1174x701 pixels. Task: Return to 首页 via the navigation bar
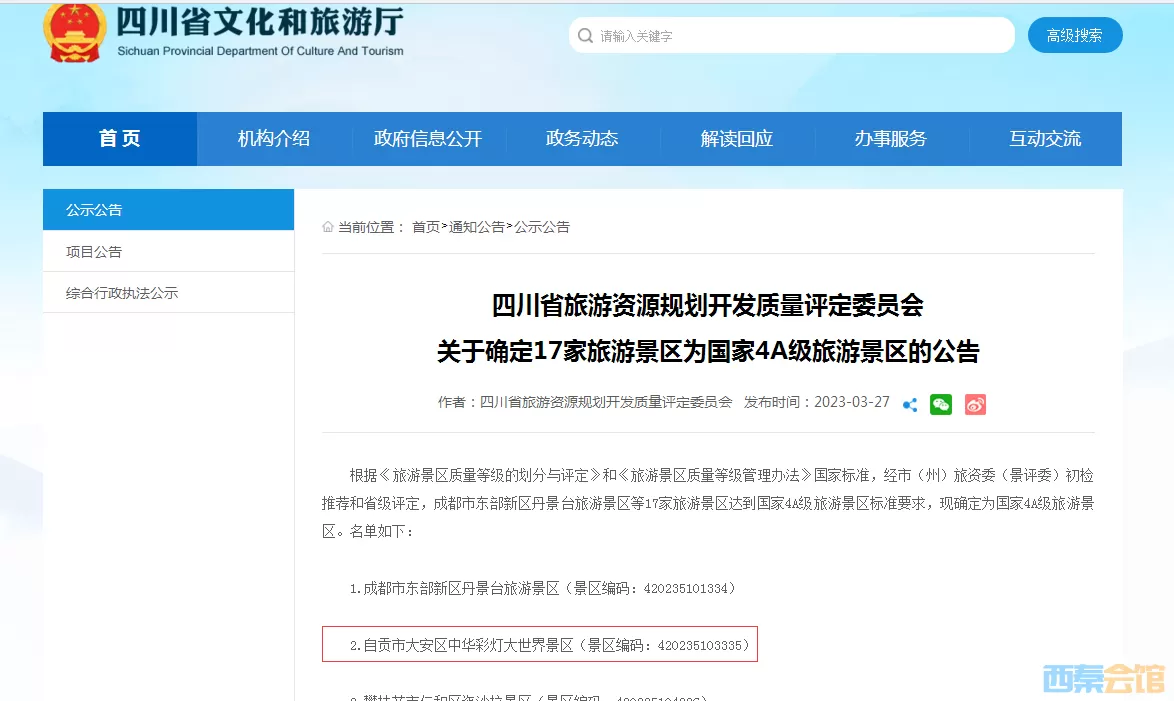click(119, 139)
